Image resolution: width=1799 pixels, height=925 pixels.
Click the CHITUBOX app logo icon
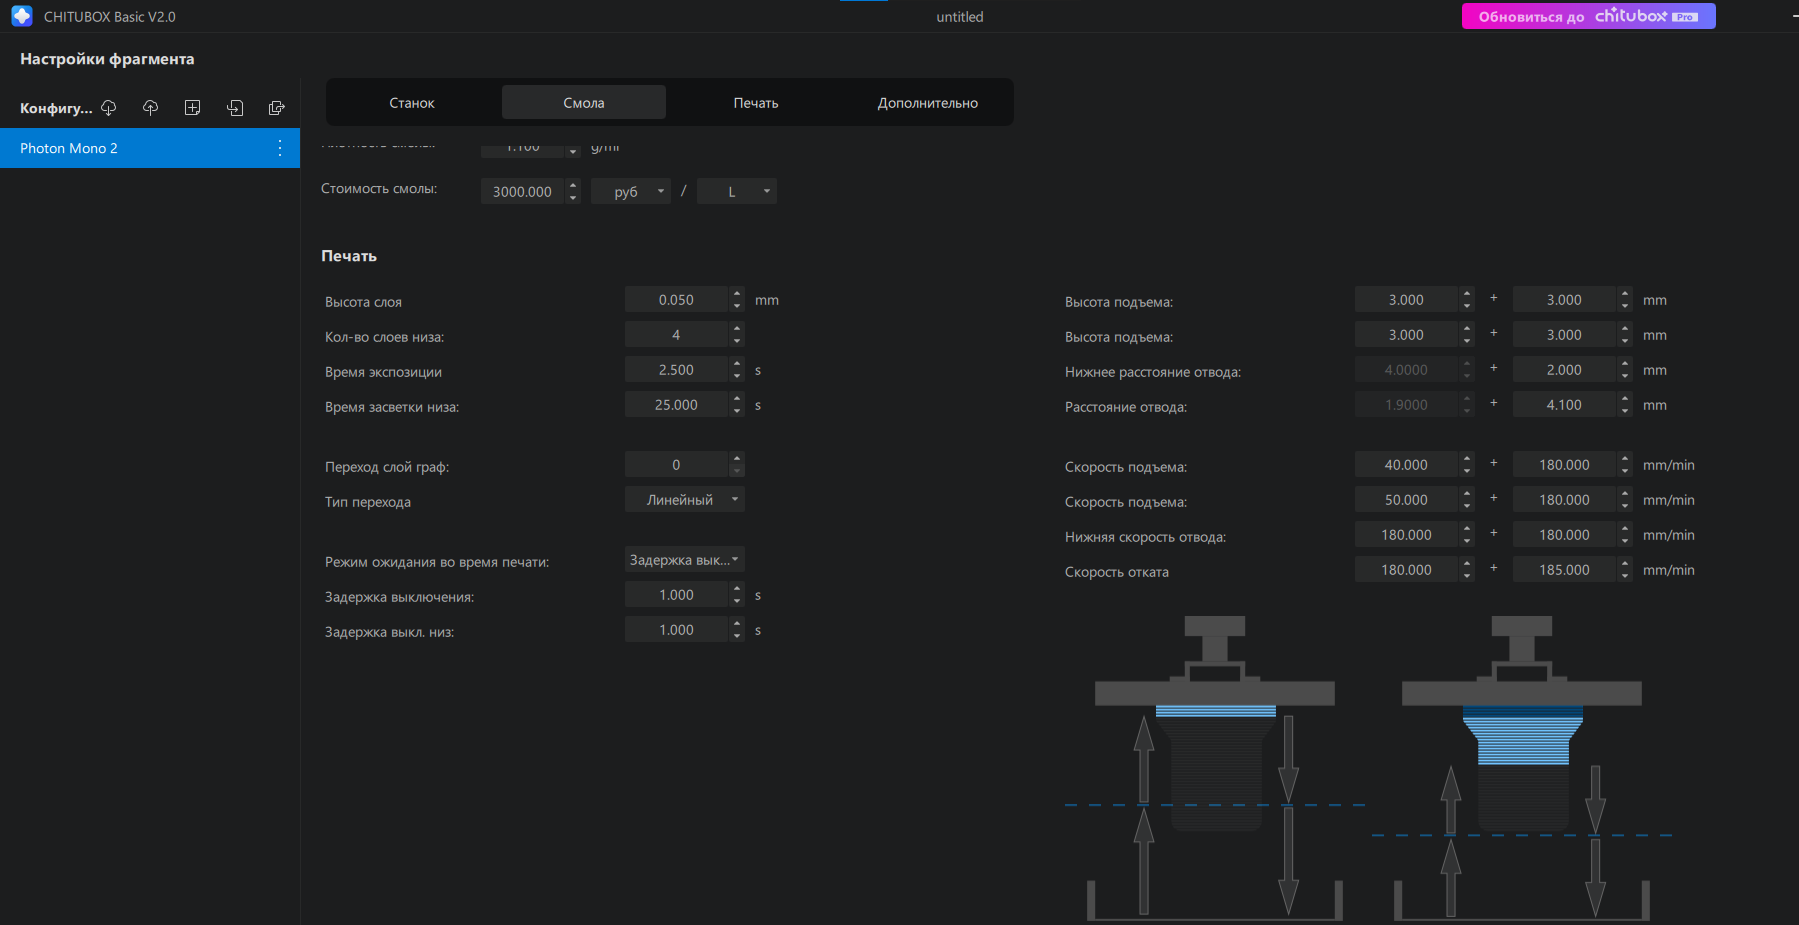point(22,16)
